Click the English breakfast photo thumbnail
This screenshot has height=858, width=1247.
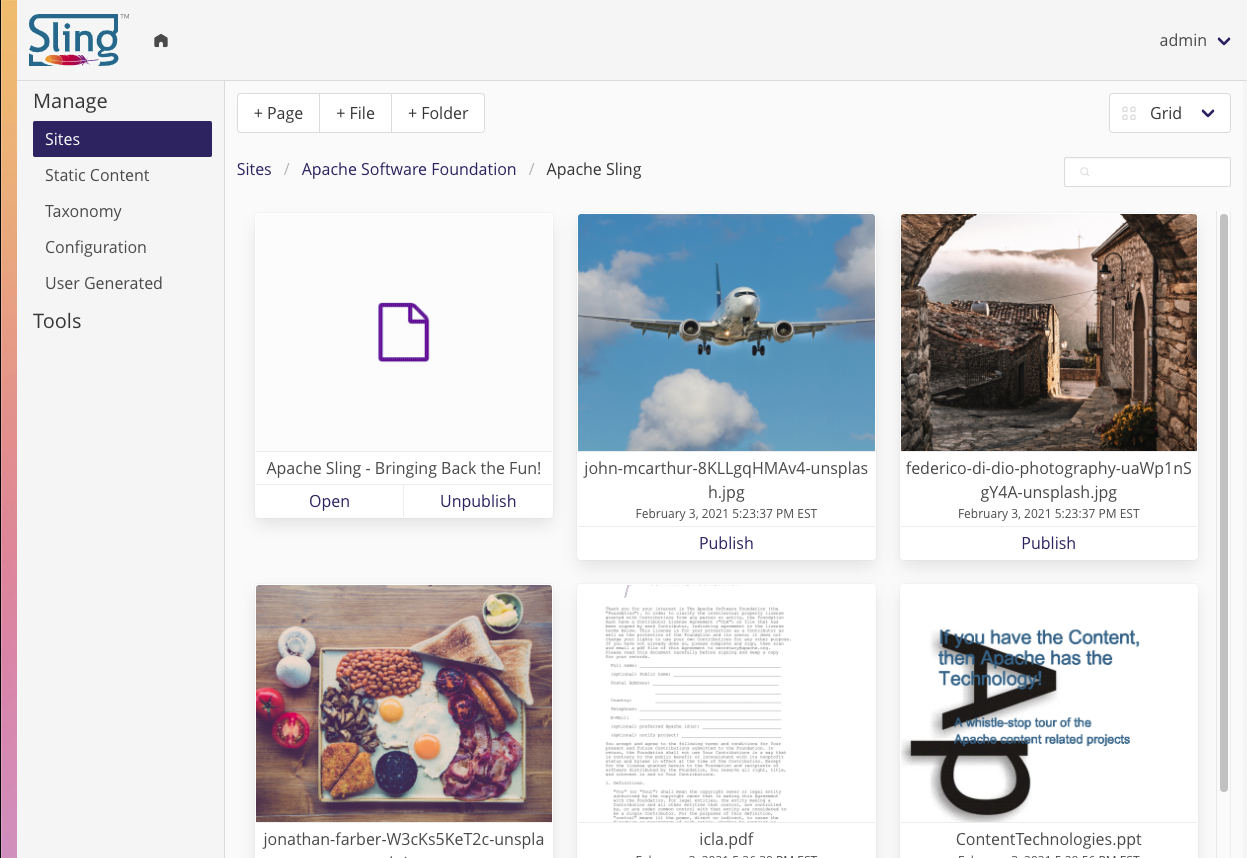404,703
